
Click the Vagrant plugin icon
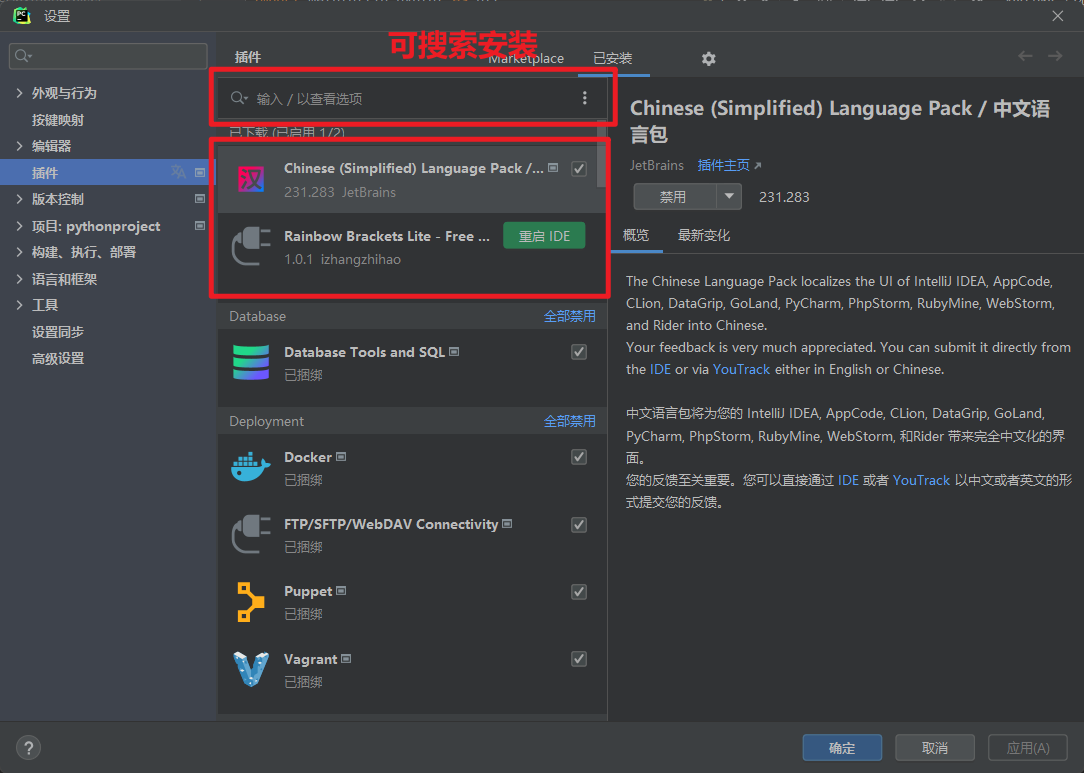[x=250, y=669]
